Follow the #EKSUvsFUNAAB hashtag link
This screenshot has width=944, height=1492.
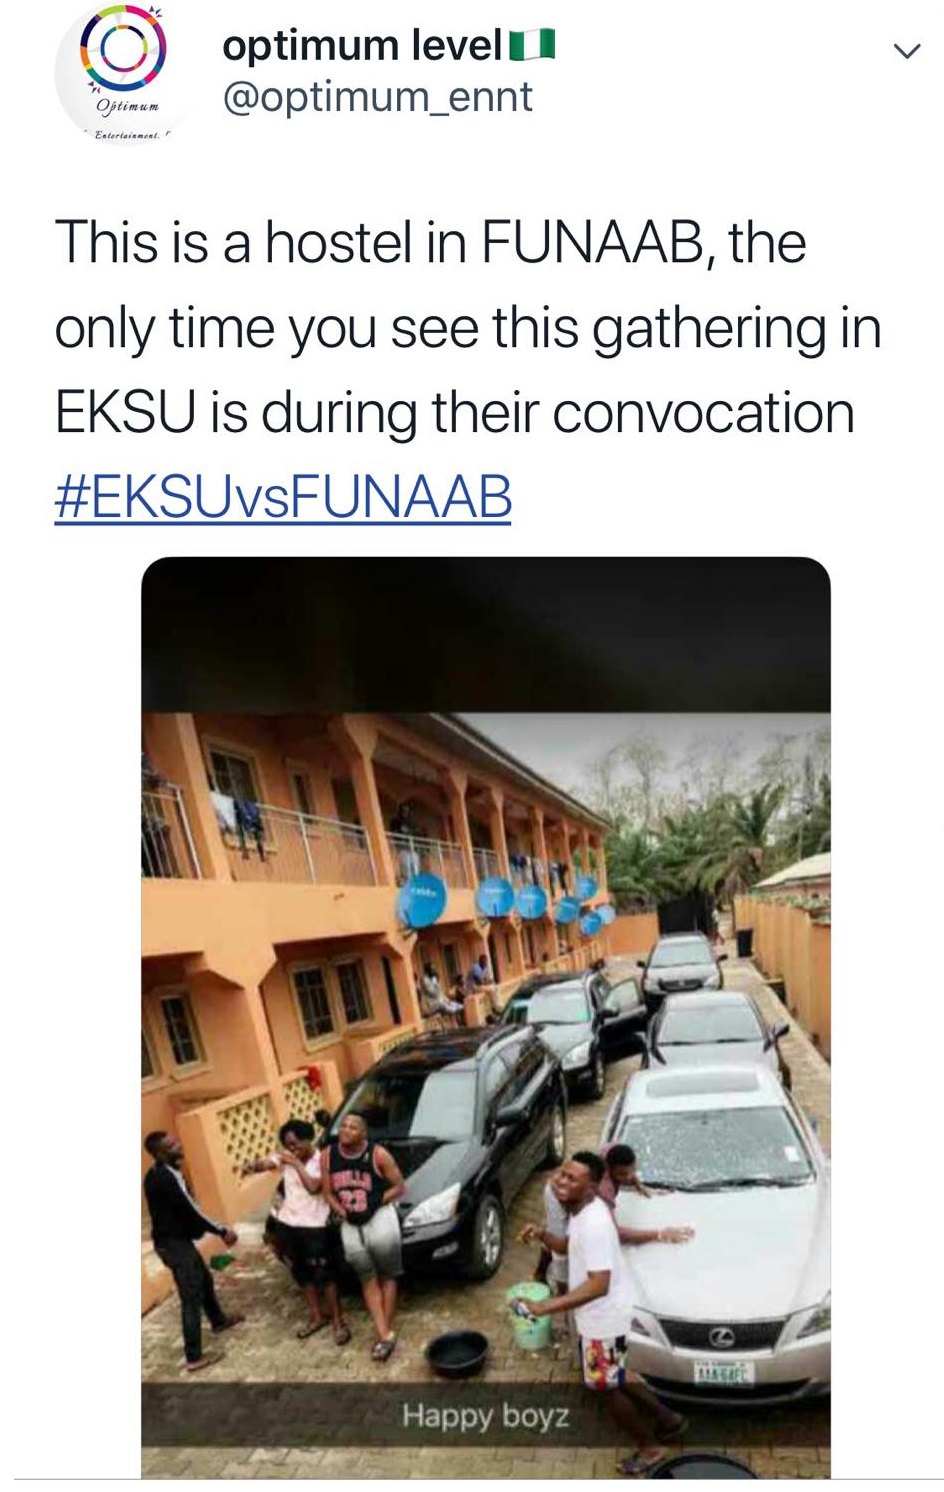[x=283, y=497]
